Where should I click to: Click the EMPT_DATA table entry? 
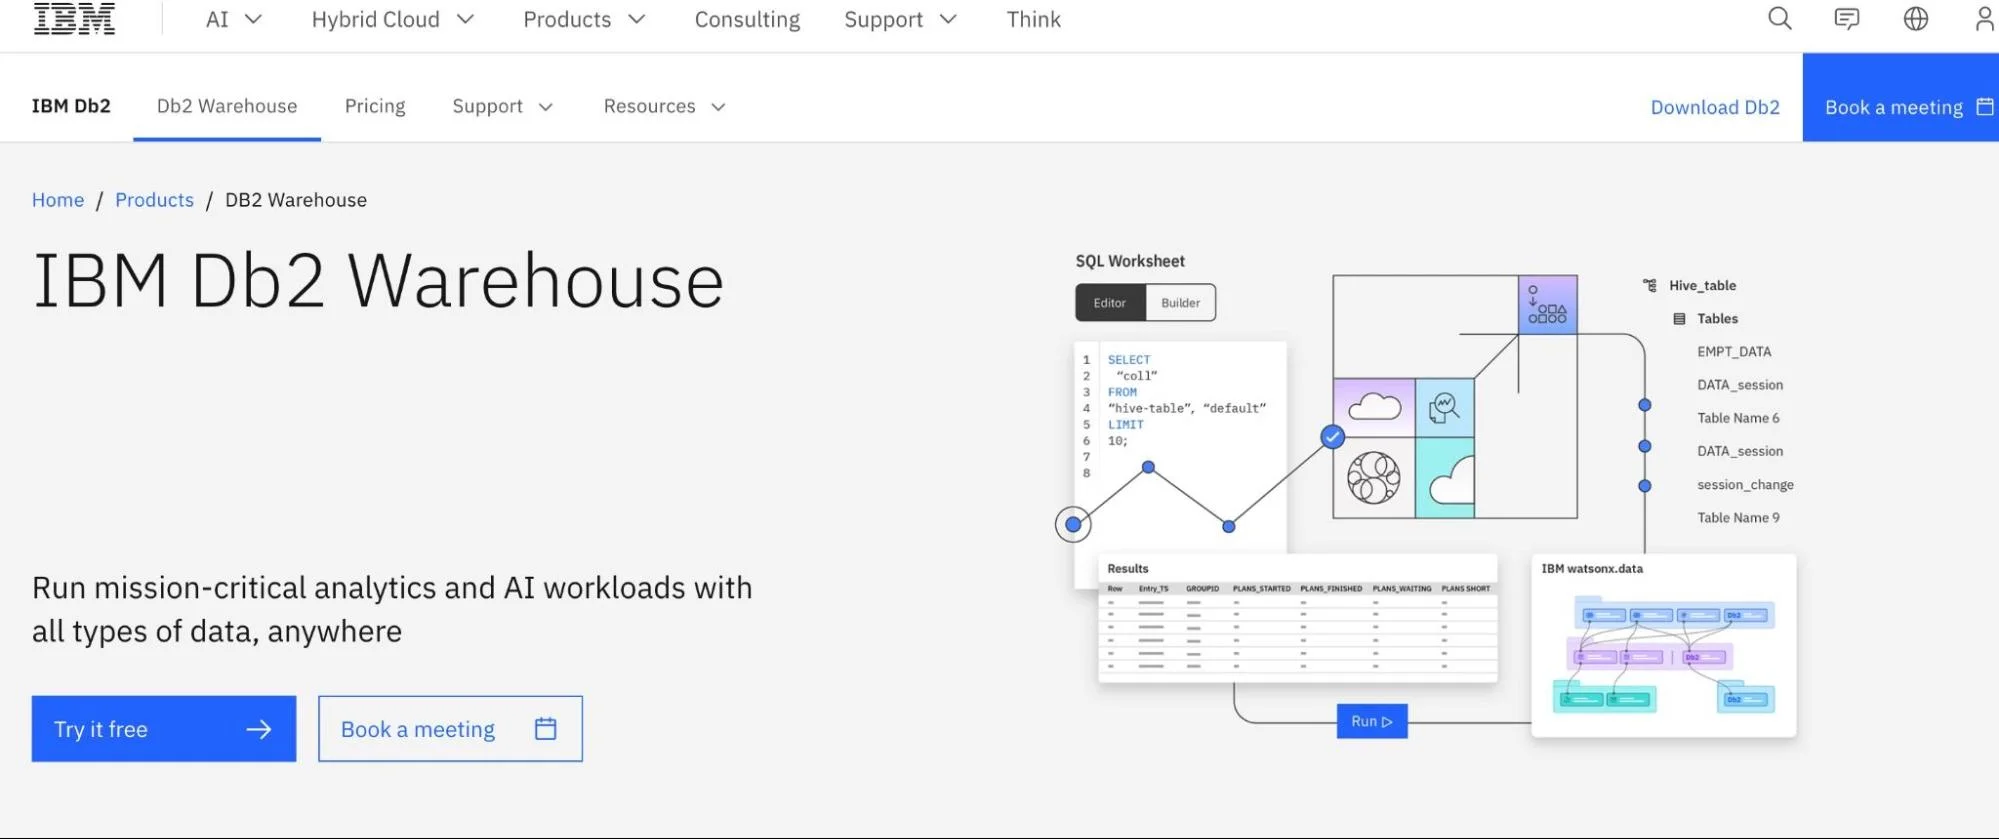point(1734,352)
